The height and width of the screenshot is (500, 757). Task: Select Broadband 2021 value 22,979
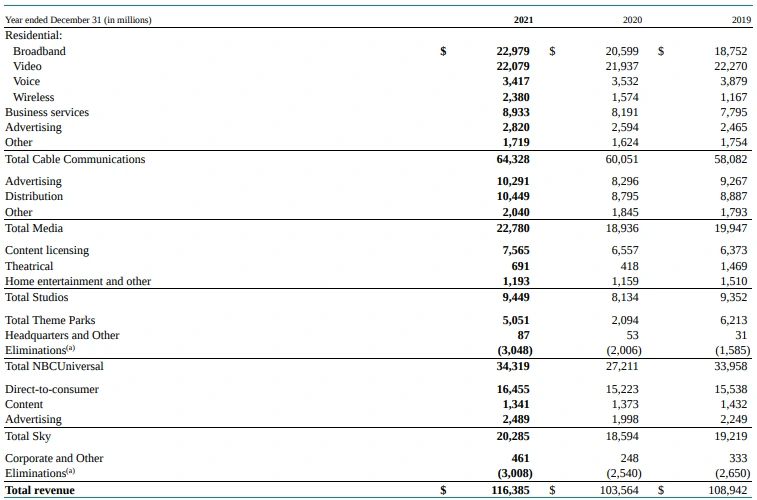pos(513,51)
